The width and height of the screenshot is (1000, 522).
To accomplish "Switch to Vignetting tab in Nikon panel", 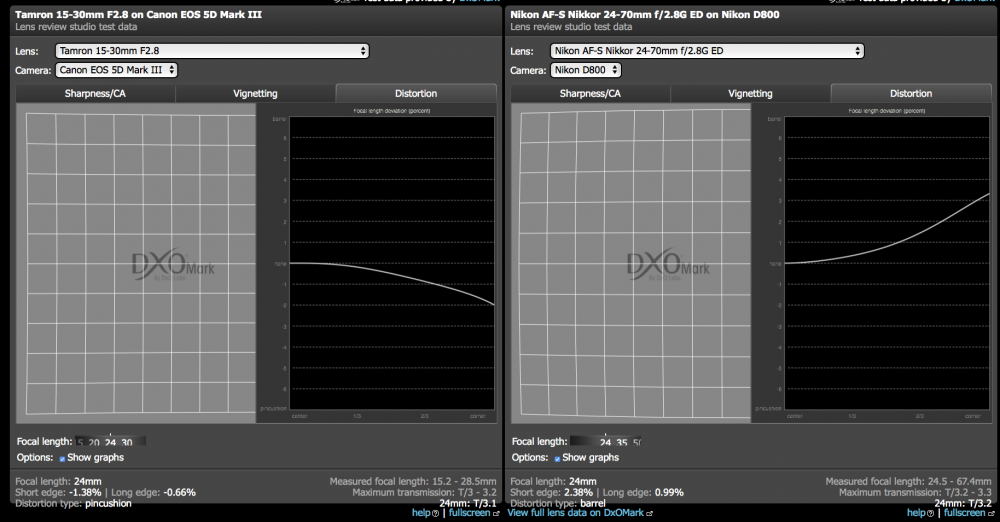I will pos(750,93).
